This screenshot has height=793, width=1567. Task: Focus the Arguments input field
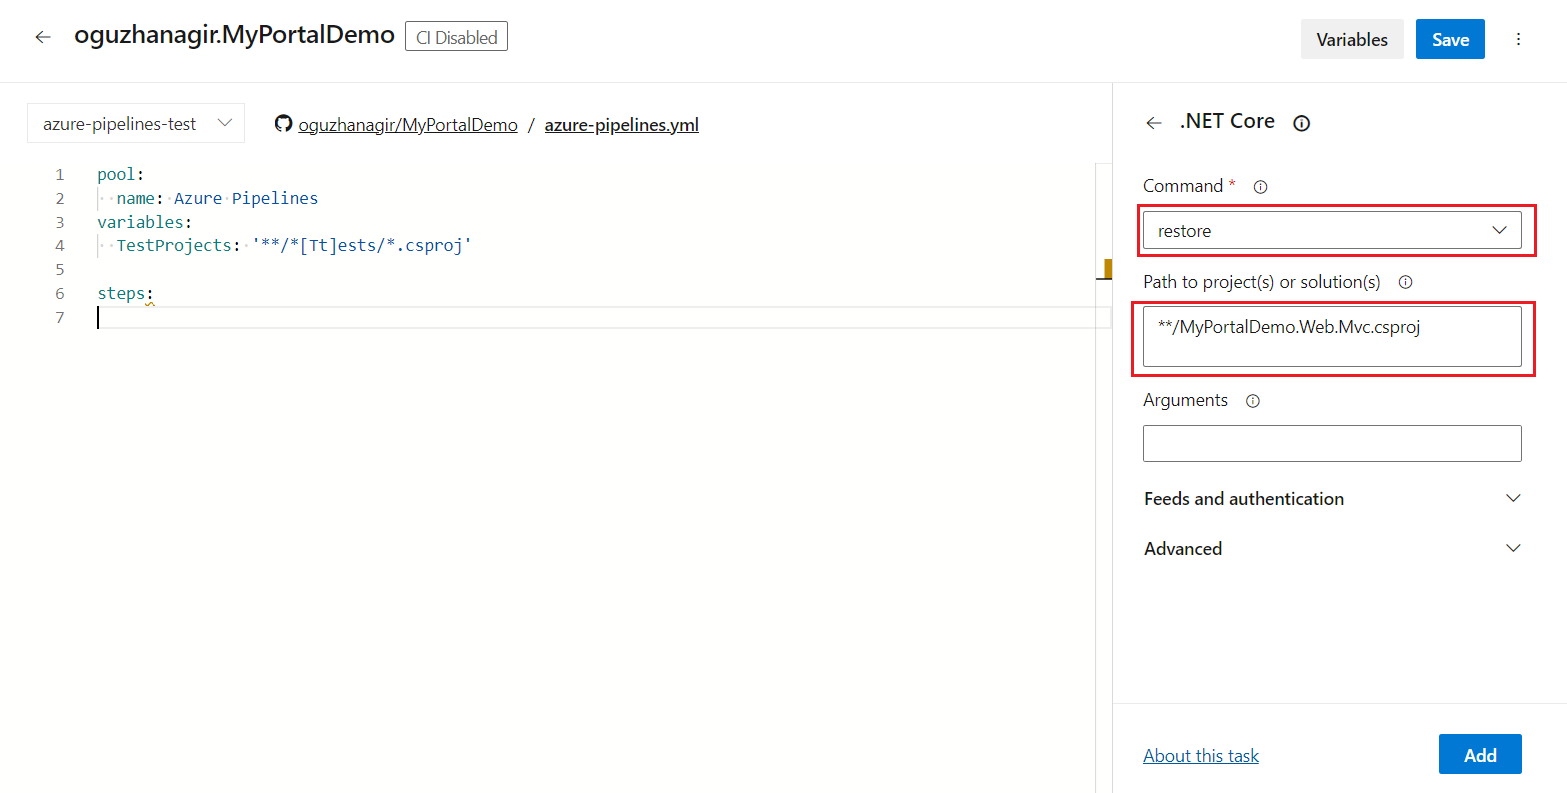1332,443
